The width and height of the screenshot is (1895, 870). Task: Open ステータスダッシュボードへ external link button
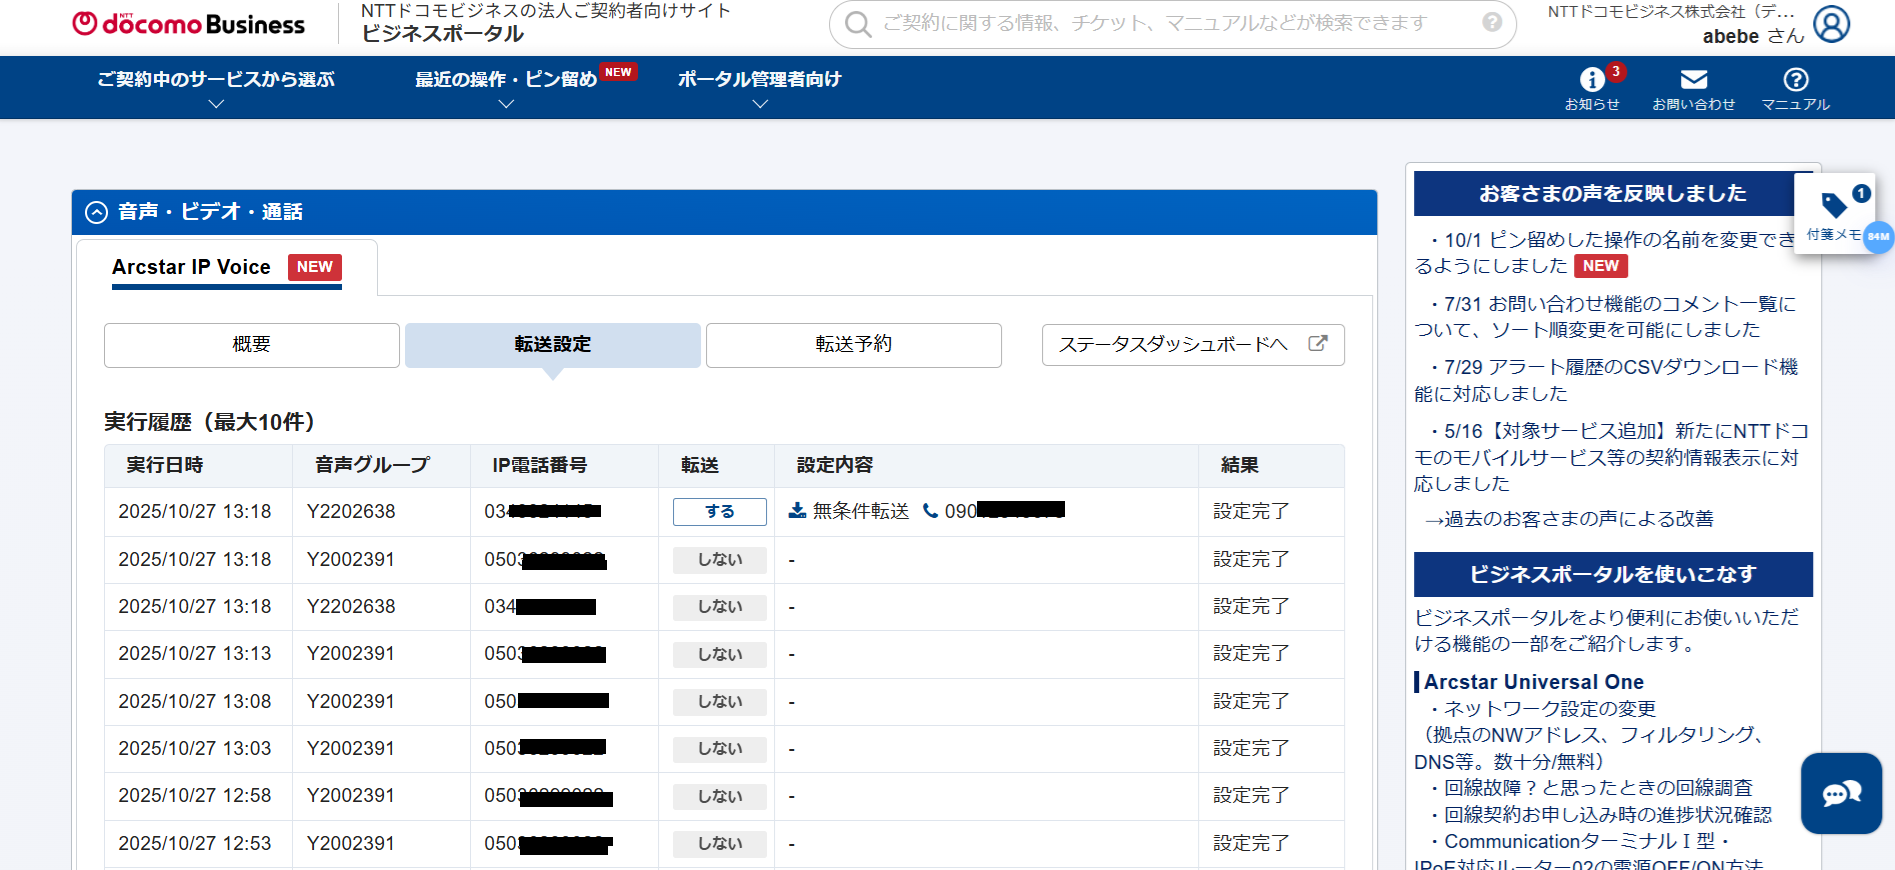1192,345
